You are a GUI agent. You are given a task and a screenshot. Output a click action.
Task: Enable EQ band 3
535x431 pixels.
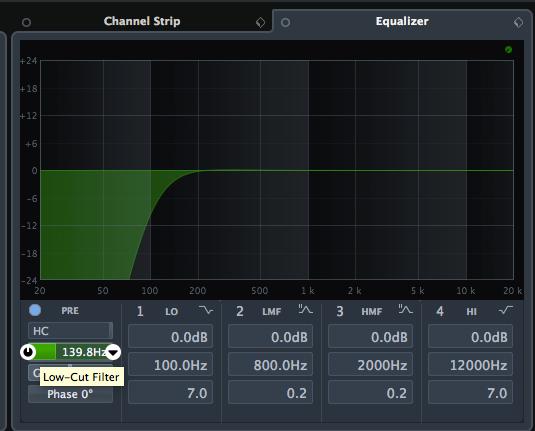point(340,311)
